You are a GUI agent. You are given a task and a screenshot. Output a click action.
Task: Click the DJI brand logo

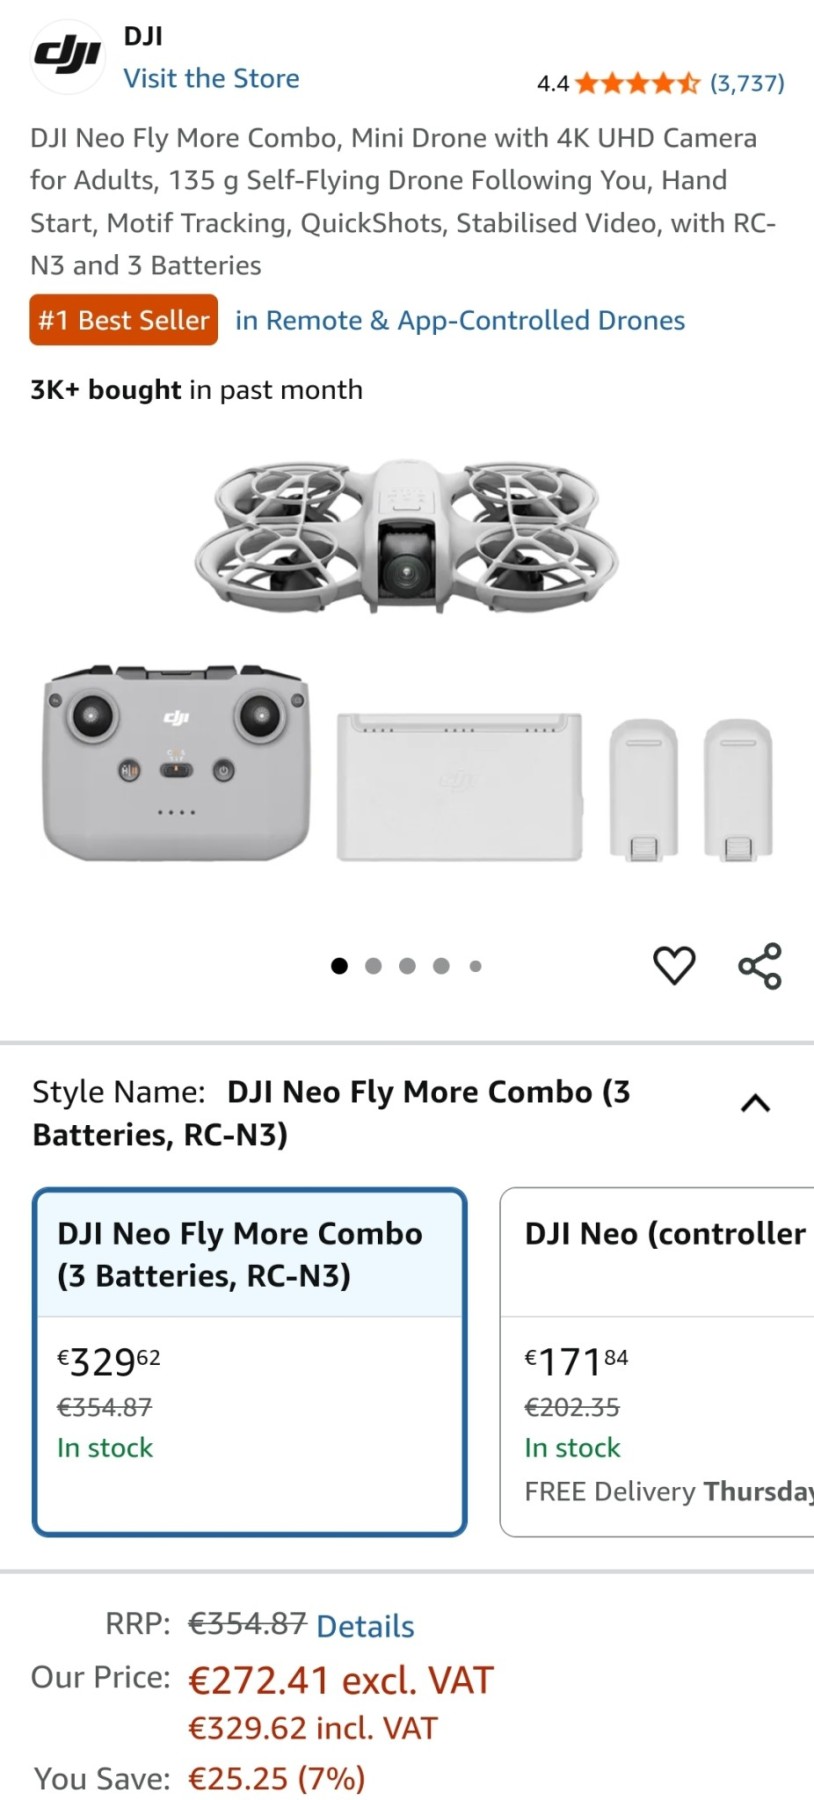click(67, 57)
